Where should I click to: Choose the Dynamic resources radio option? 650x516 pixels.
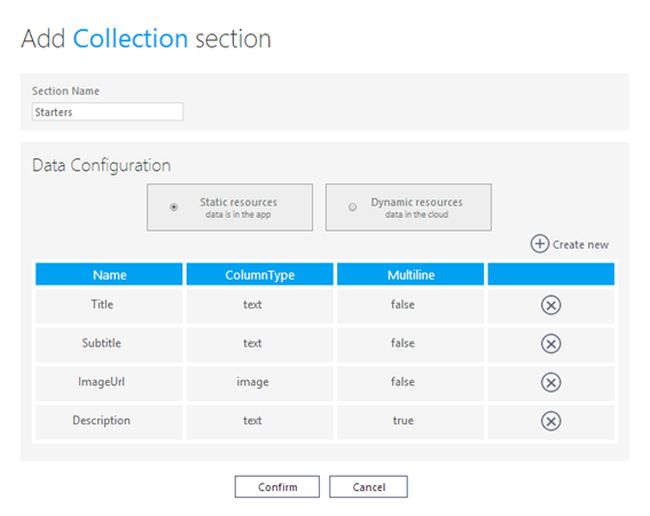pyautogui.click(x=352, y=207)
